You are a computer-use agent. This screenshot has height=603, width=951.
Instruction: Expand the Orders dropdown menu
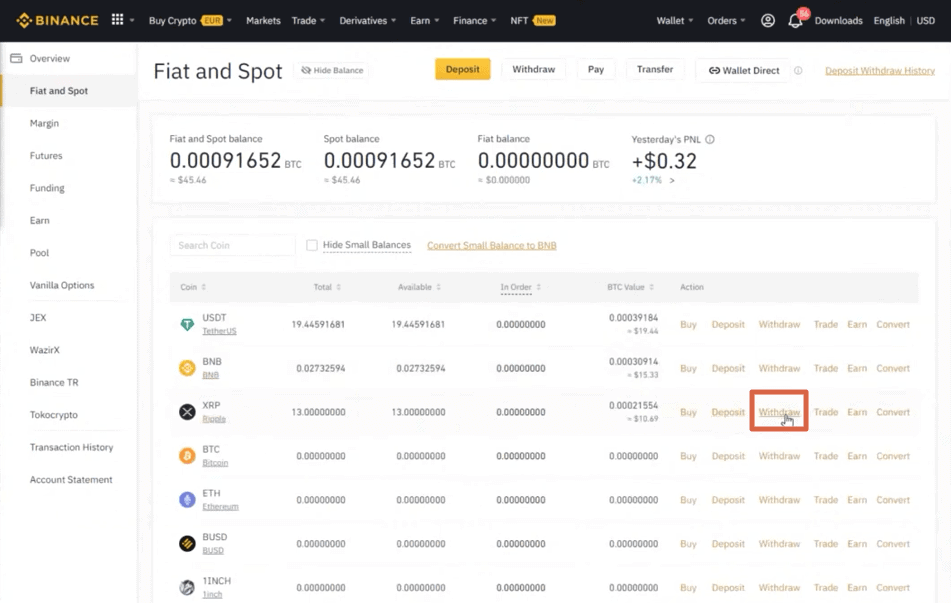[x=726, y=21]
